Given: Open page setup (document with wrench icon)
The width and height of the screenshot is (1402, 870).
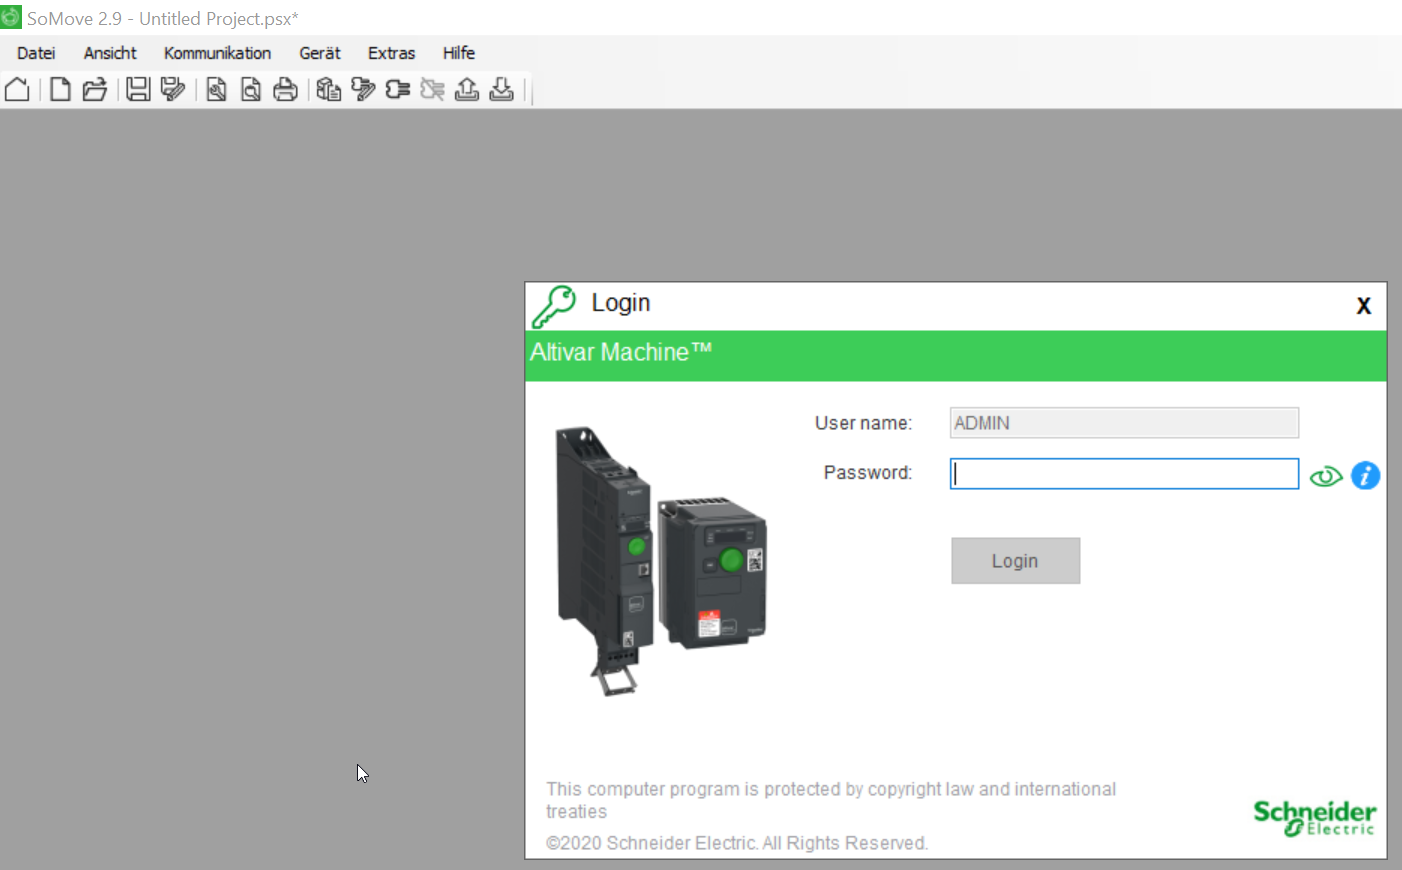Looking at the screenshot, I should [x=216, y=90].
